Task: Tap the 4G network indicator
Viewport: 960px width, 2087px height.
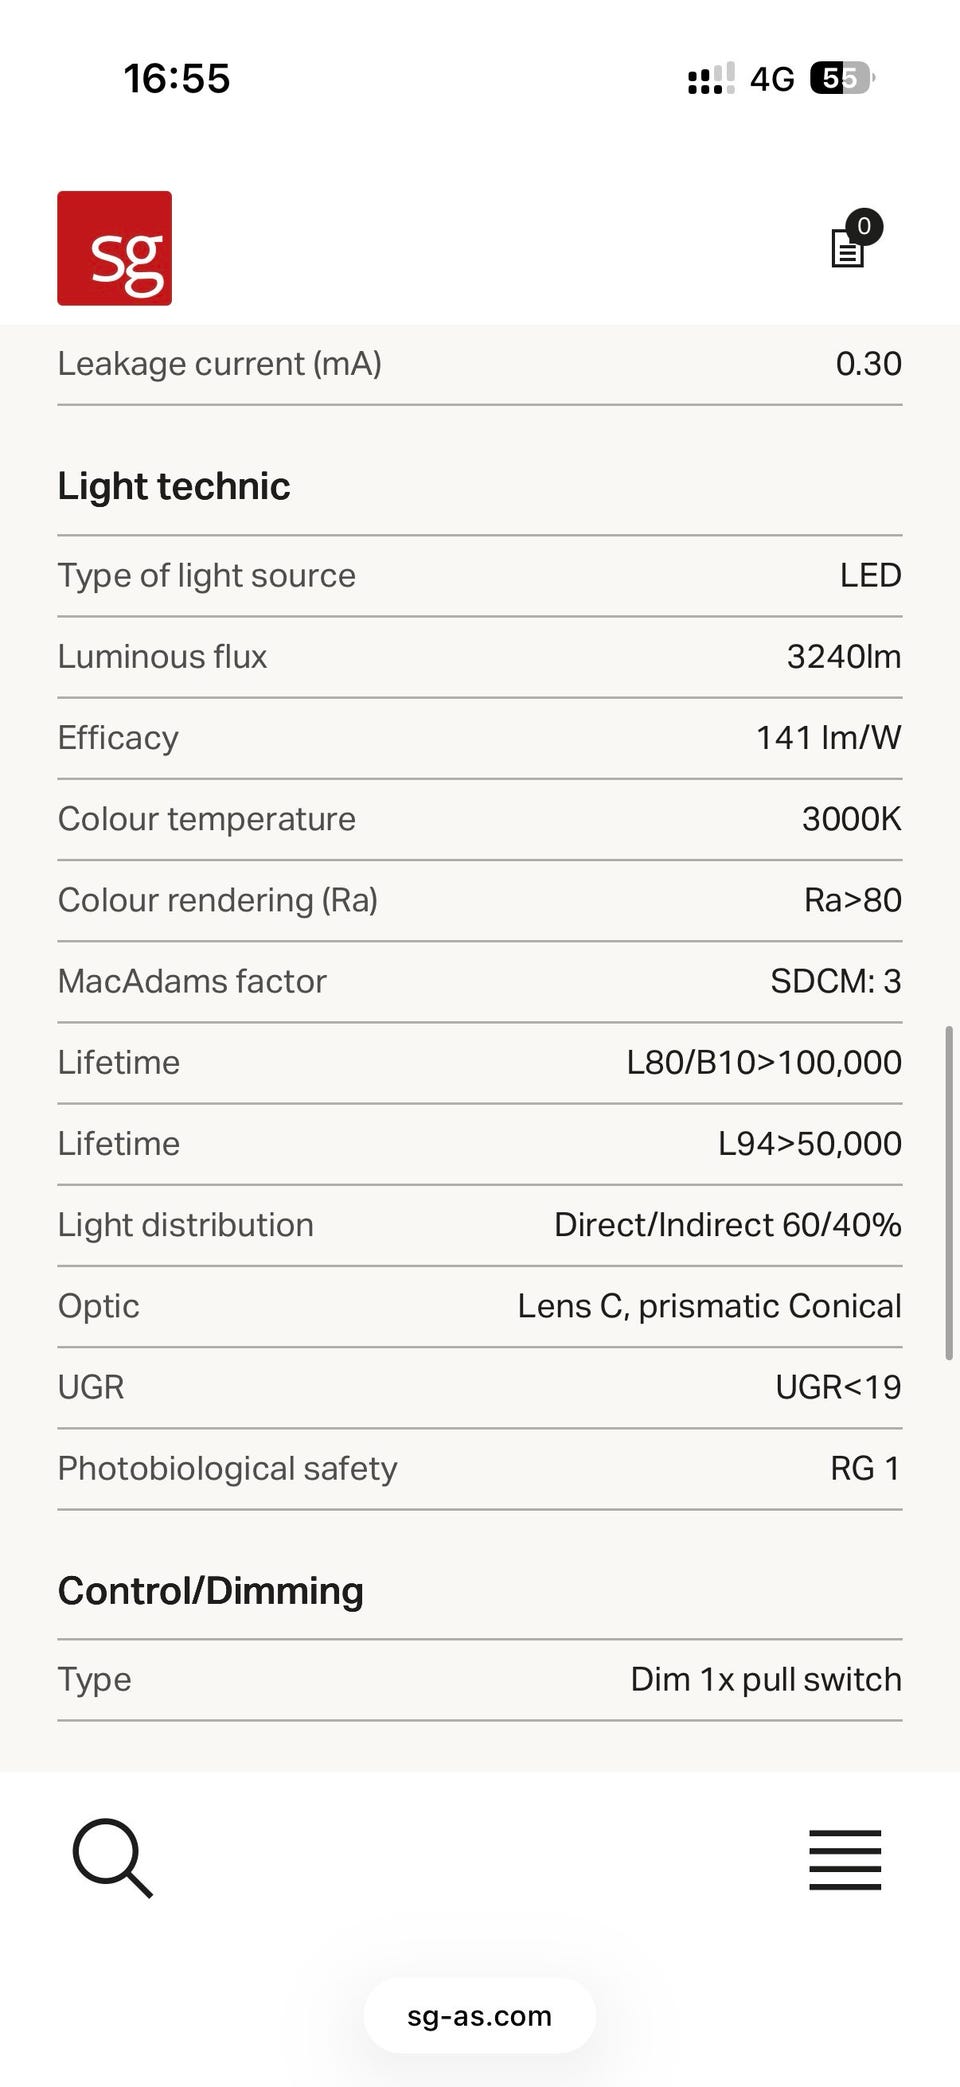Action: point(772,79)
